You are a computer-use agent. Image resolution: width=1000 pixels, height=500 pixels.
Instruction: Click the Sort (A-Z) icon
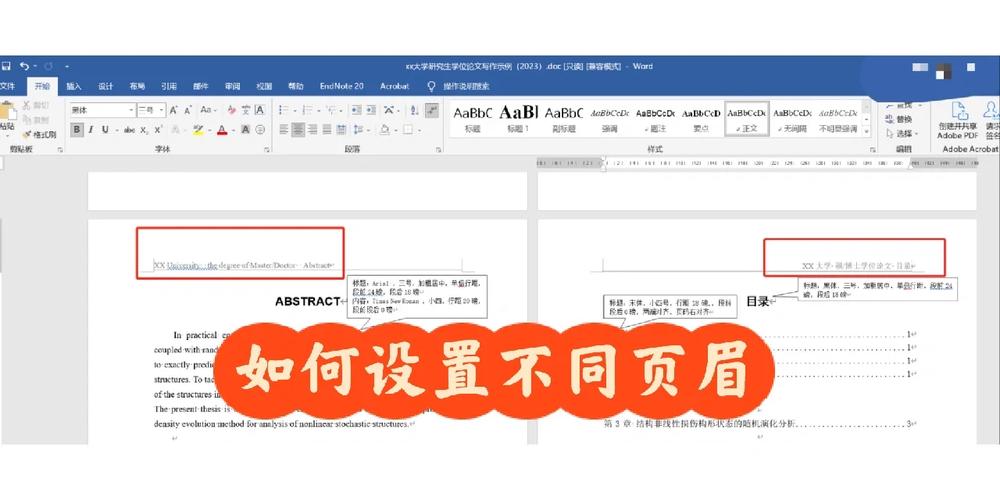coord(414,110)
